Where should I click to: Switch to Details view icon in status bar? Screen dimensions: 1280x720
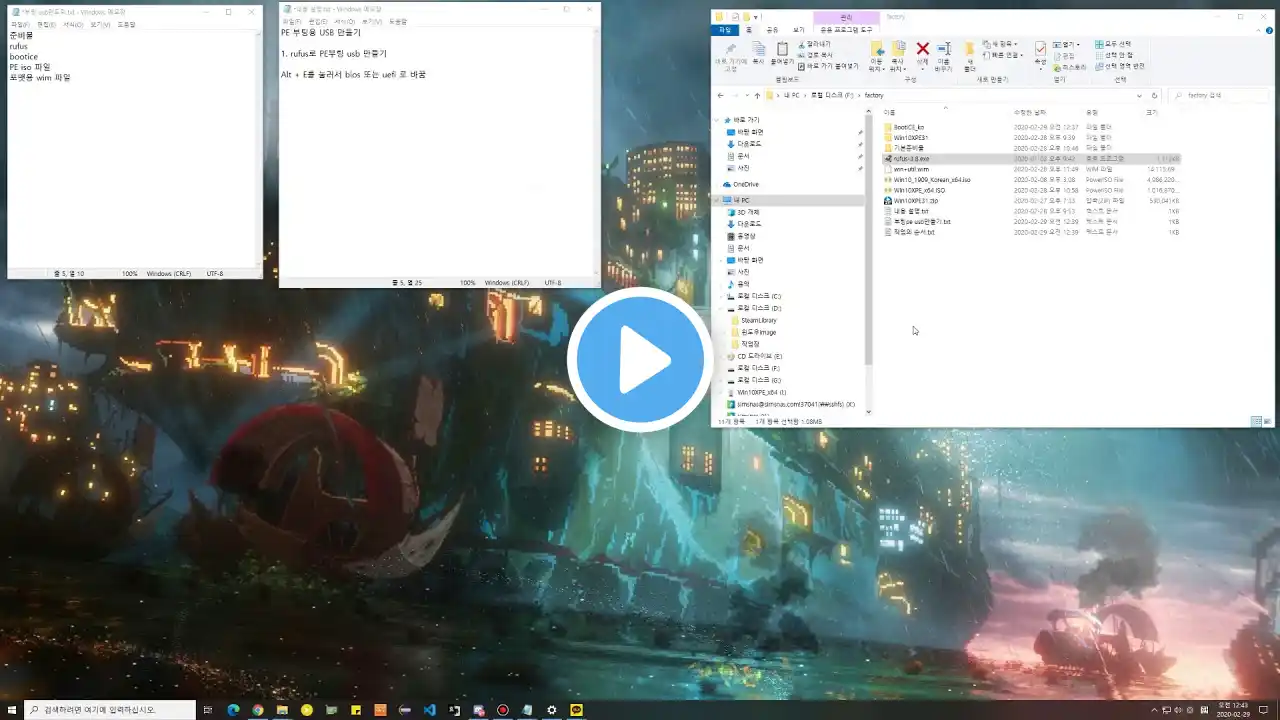[1257, 422]
